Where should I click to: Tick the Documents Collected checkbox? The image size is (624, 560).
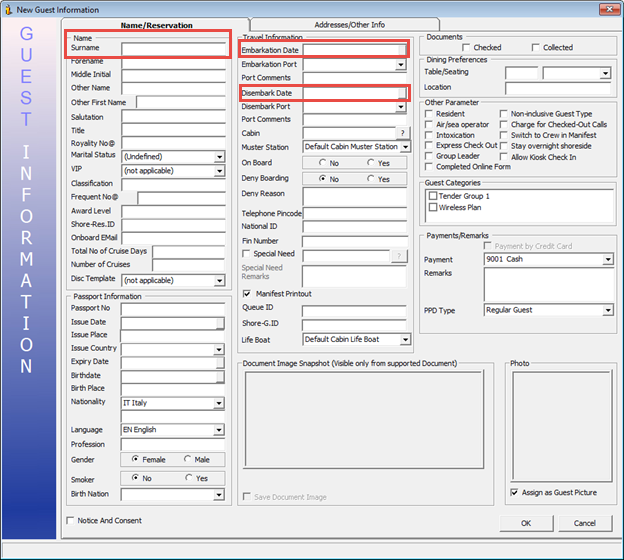tap(536, 48)
